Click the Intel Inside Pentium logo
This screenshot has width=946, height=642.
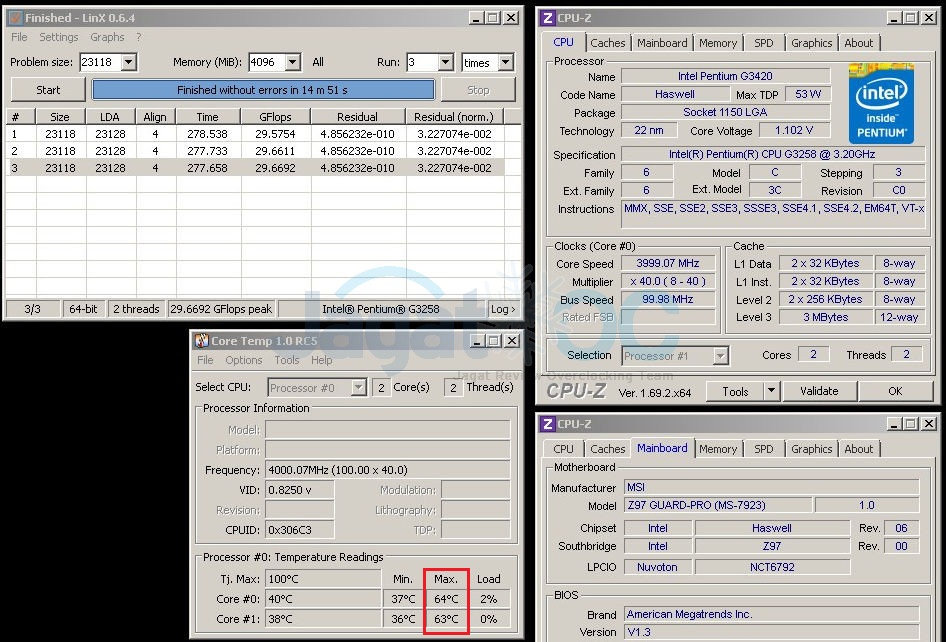880,103
